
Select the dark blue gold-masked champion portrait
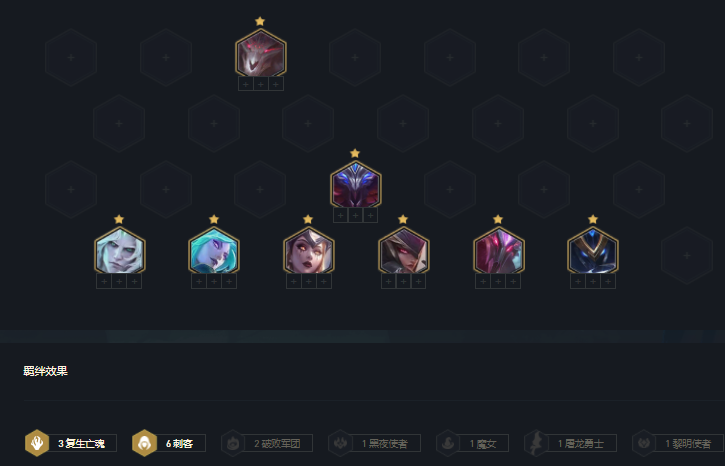point(593,250)
